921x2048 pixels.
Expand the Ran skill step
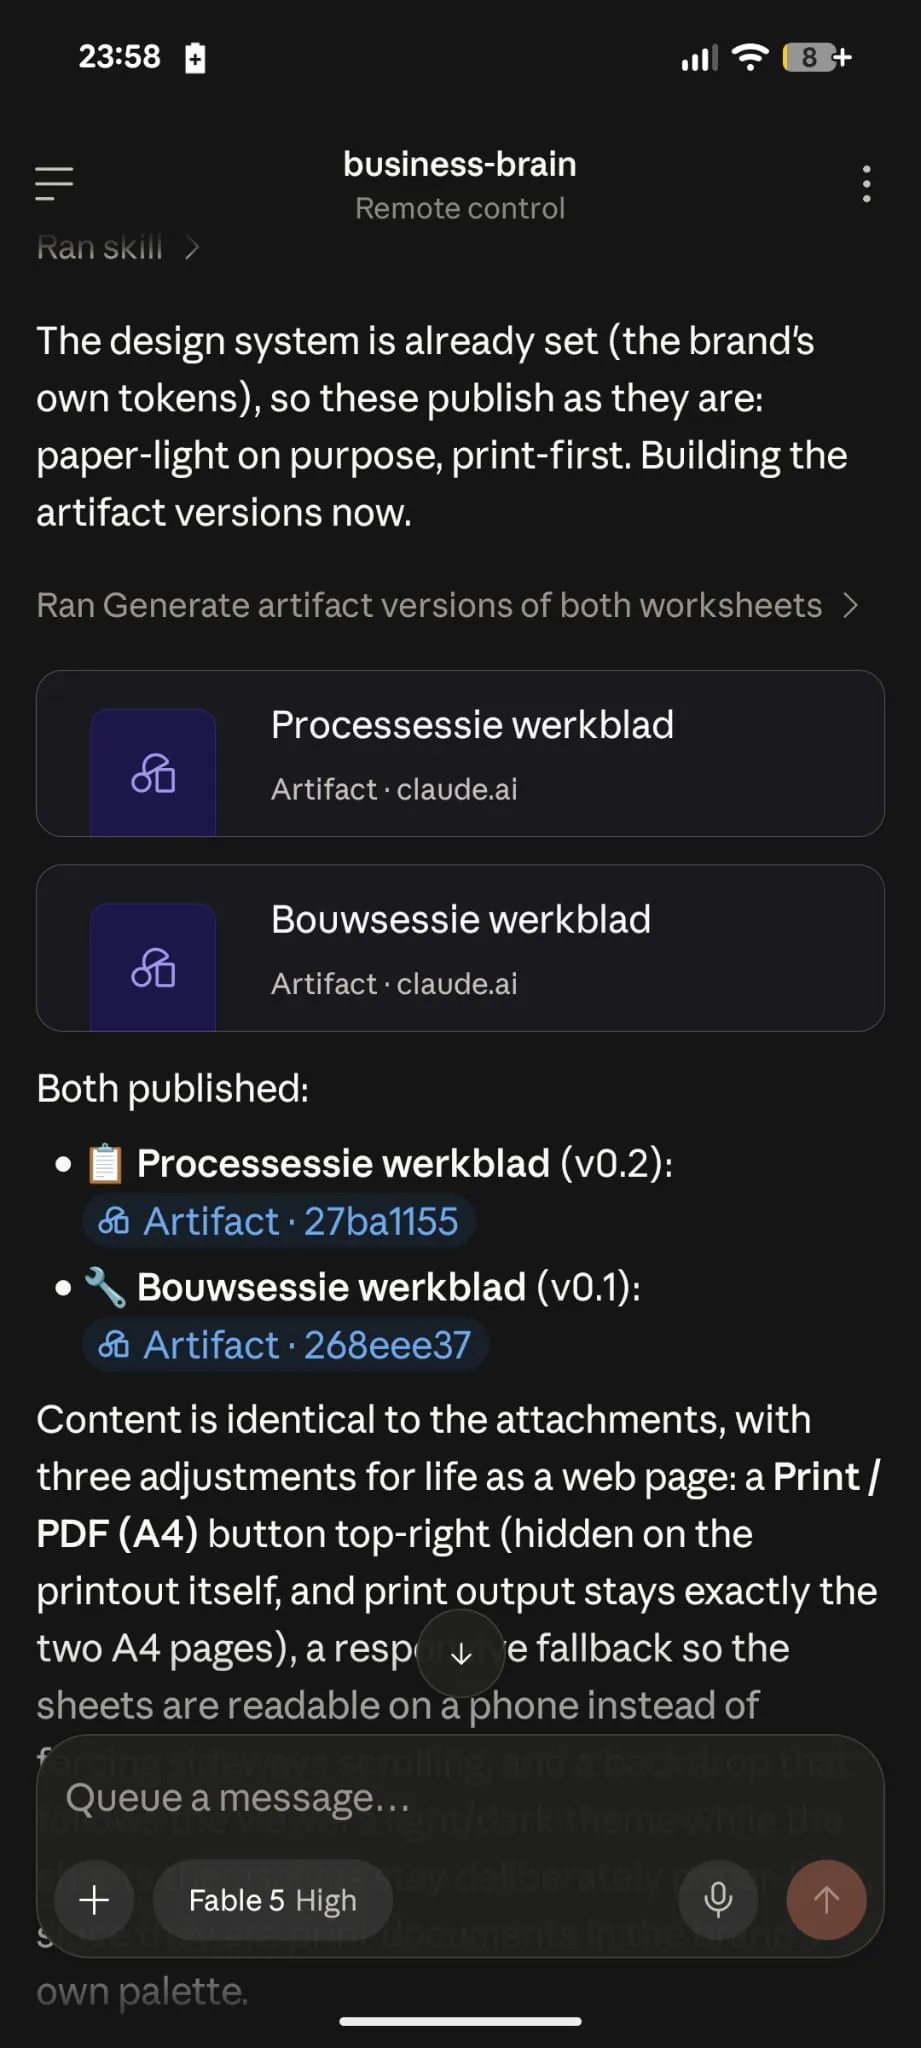[x=118, y=247]
